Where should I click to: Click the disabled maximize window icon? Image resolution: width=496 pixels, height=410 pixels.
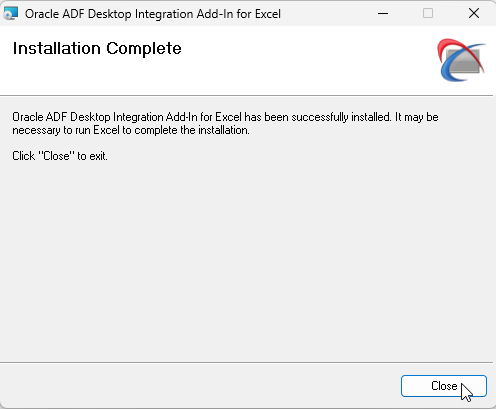pyautogui.click(x=428, y=14)
